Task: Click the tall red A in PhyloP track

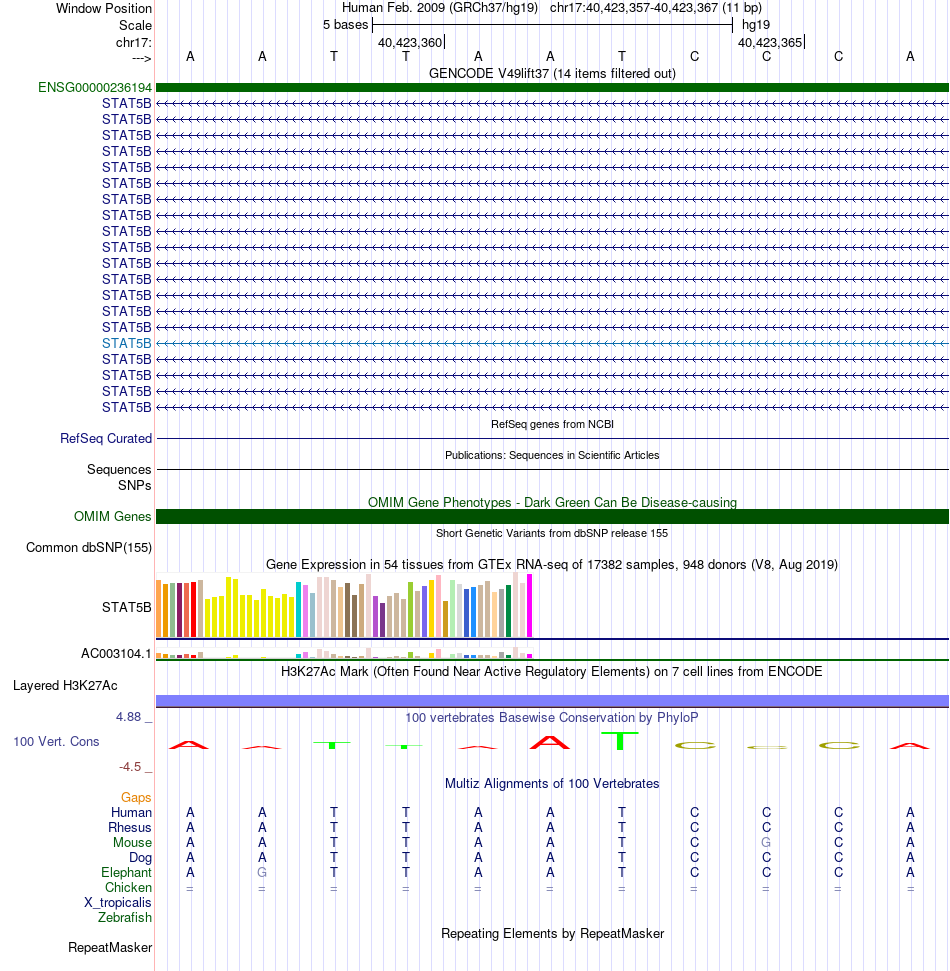Action: pyautogui.click(x=549, y=742)
